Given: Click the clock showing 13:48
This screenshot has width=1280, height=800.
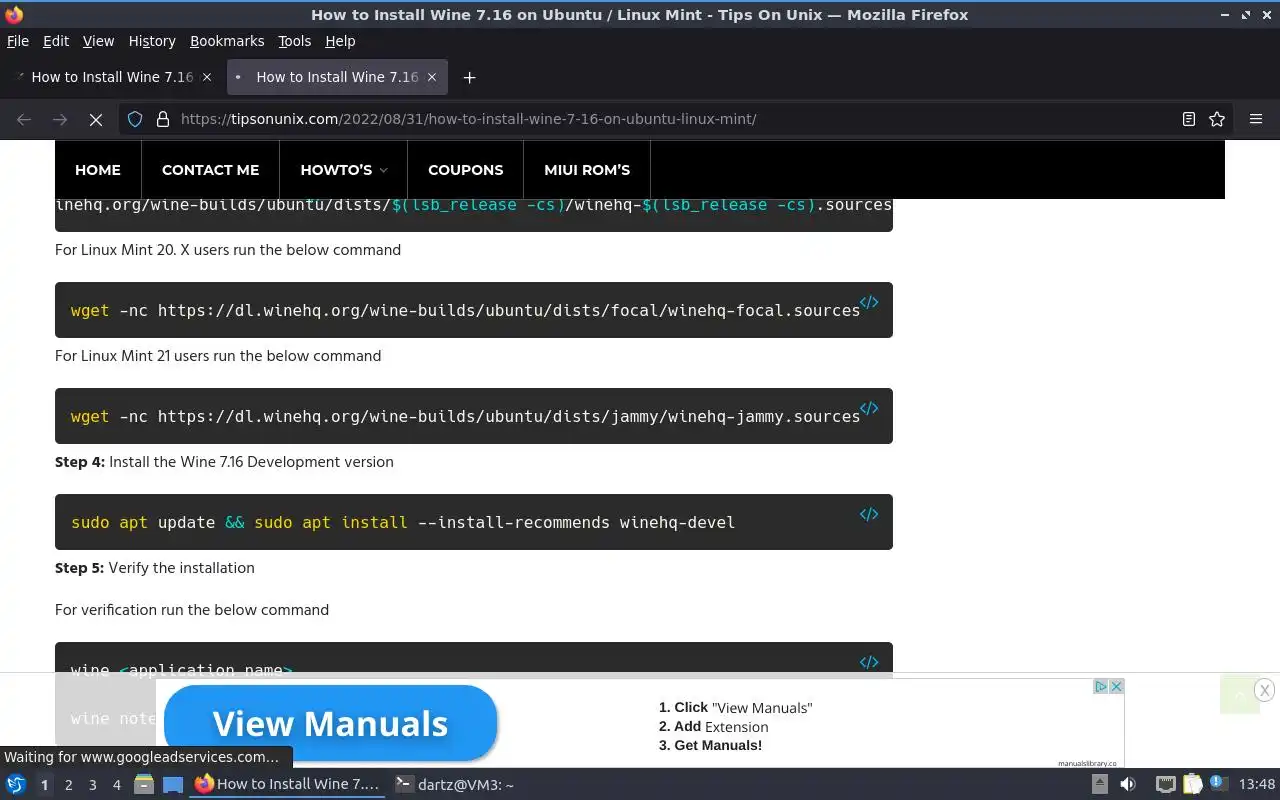Looking at the screenshot, I should [x=1257, y=785].
